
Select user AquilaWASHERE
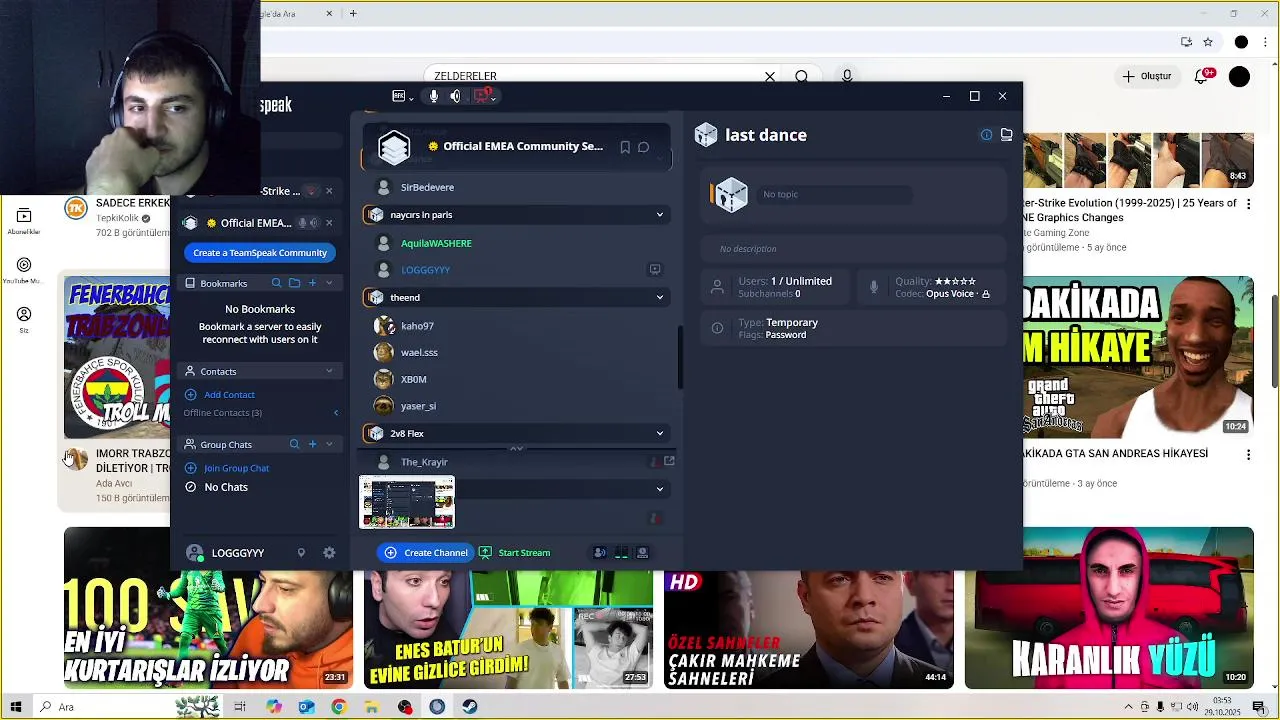pos(436,243)
